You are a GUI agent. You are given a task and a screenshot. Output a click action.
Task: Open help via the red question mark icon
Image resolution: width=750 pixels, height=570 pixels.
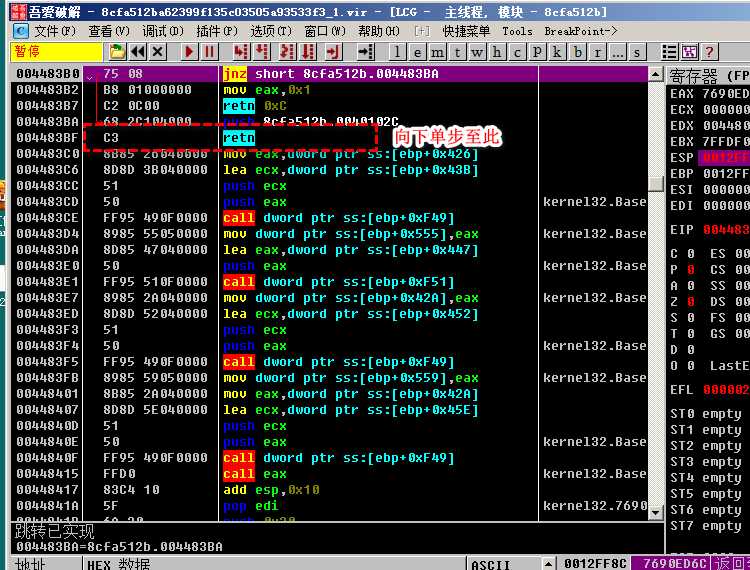click(x=709, y=52)
